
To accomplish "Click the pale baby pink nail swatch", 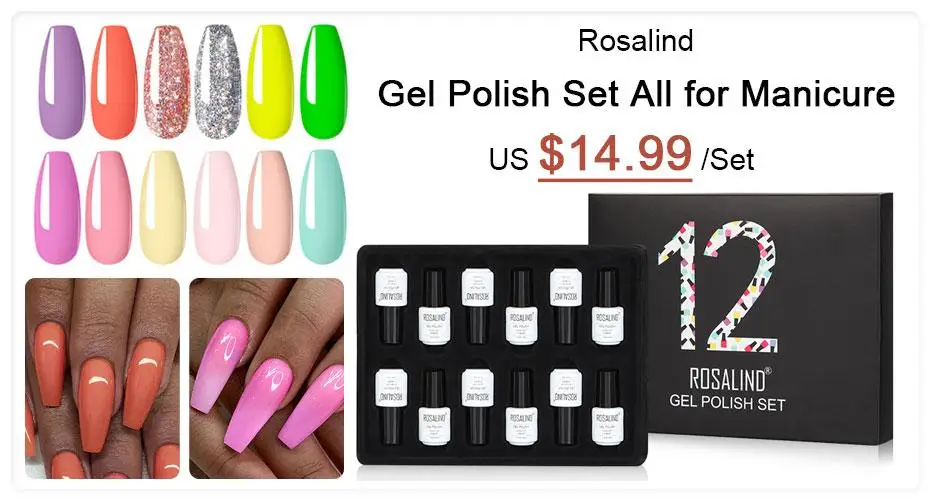I will pos(217,207).
